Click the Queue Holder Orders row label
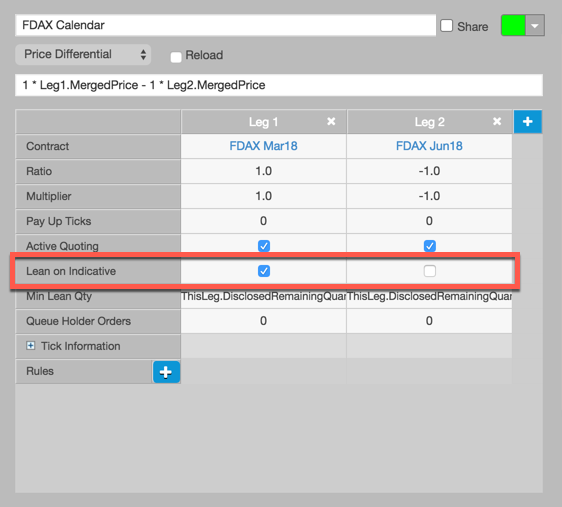Viewport: 562px width, 507px height. (x=78, y=321)
